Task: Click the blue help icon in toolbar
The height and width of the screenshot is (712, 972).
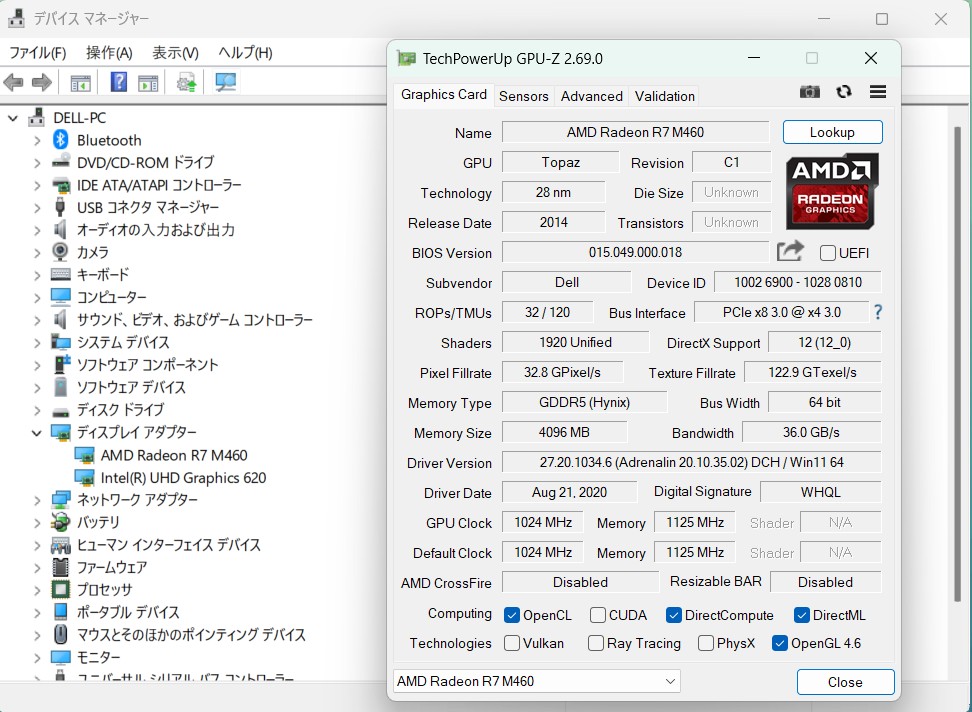Action: (x=119, y=83)
